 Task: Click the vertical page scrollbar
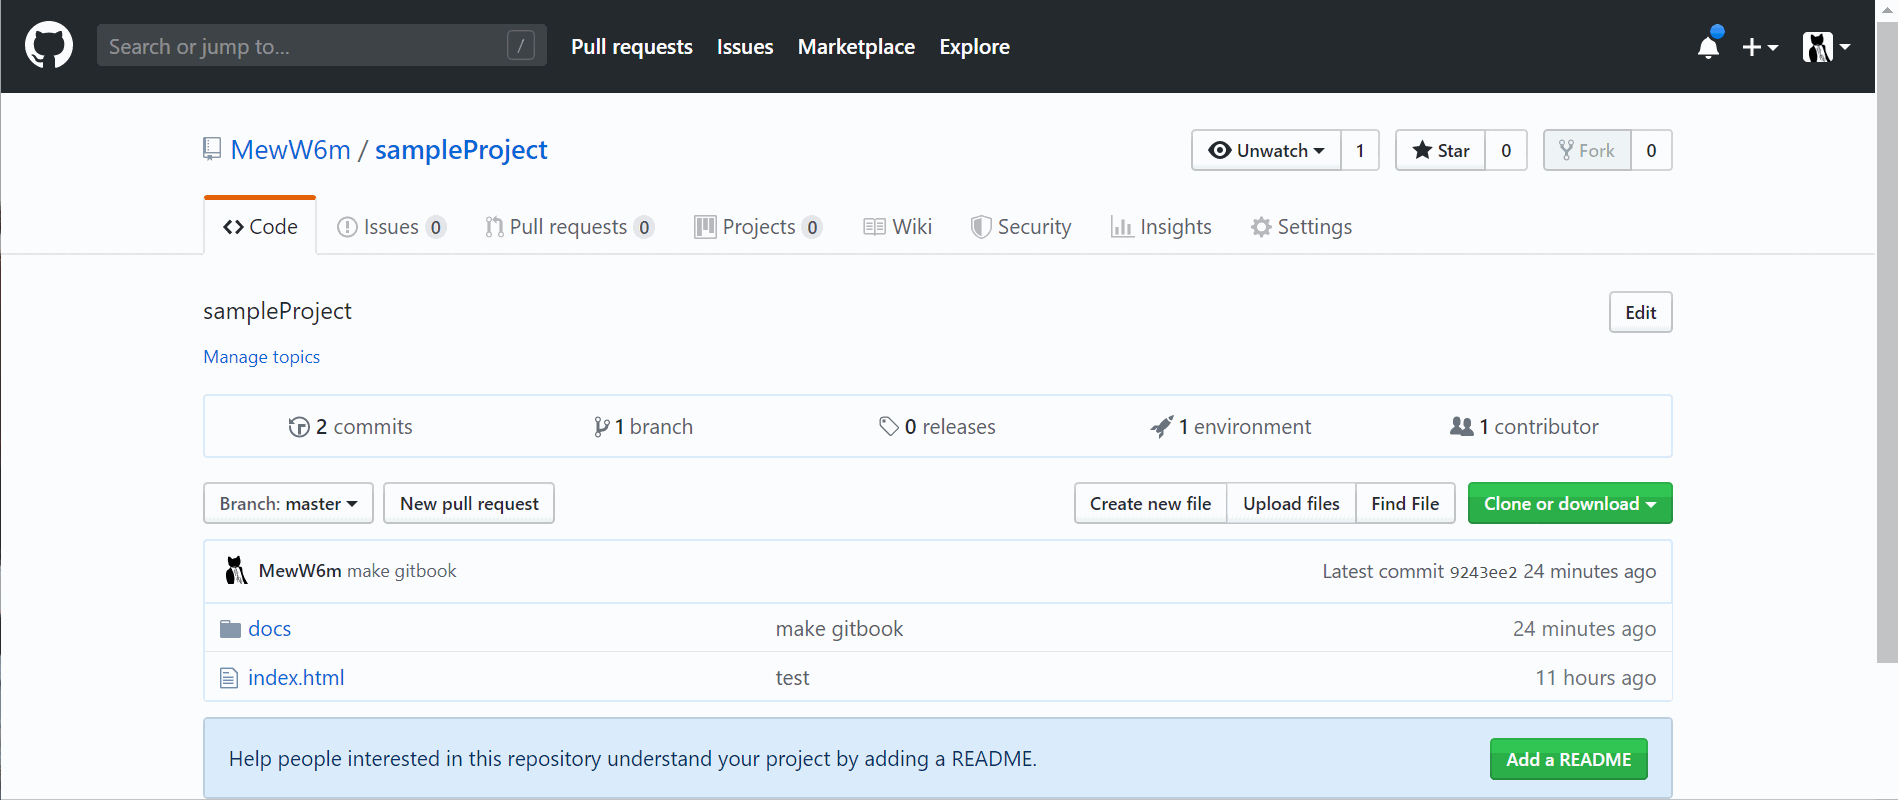pyautogui.click(x=1887, y=340)
